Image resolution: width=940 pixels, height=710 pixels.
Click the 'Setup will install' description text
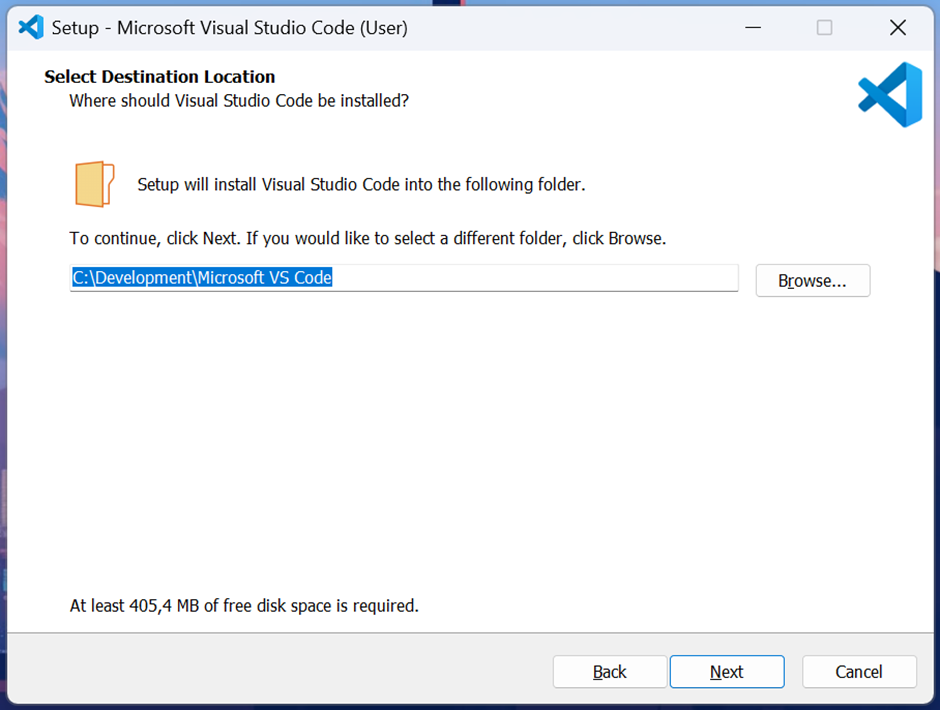point(361,184)
